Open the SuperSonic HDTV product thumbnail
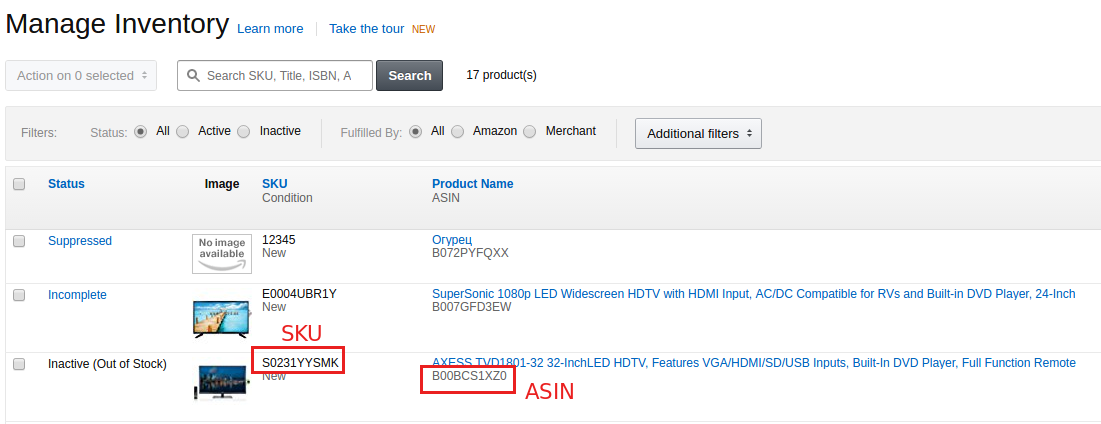Image resolution: width=1101 pixels, height=424 pixels. pyautogui.click(x=222, y=319)
